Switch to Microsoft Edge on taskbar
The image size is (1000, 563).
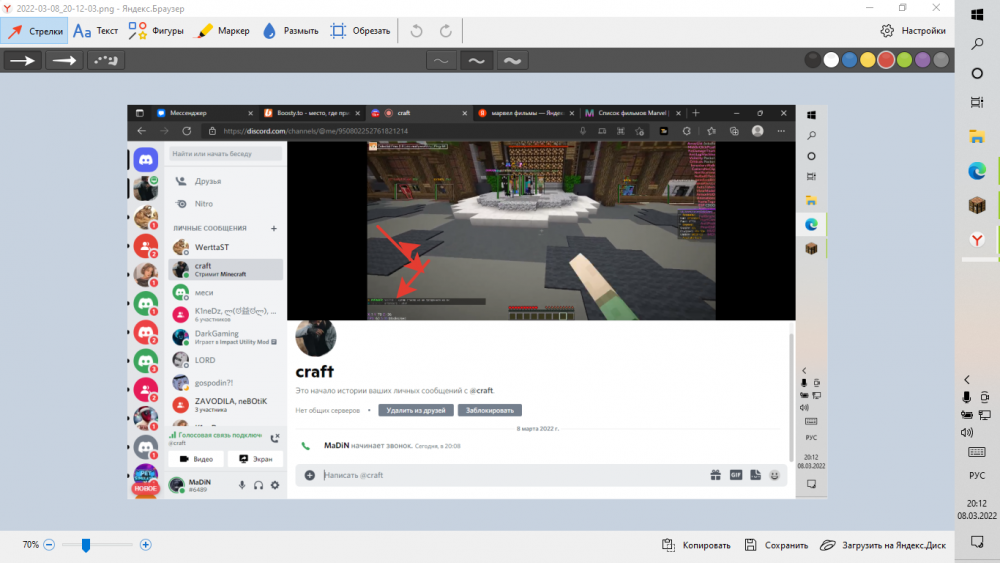tap(977, 171)
